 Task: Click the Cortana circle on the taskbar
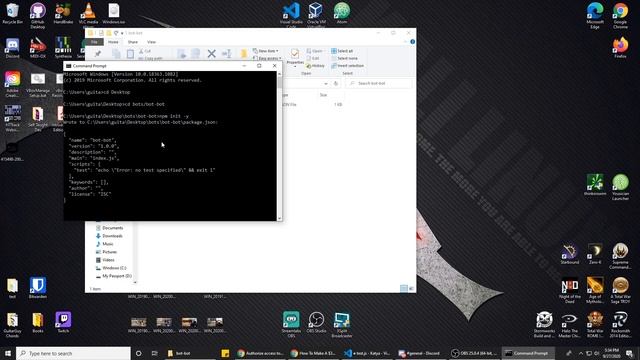[138, 353]
